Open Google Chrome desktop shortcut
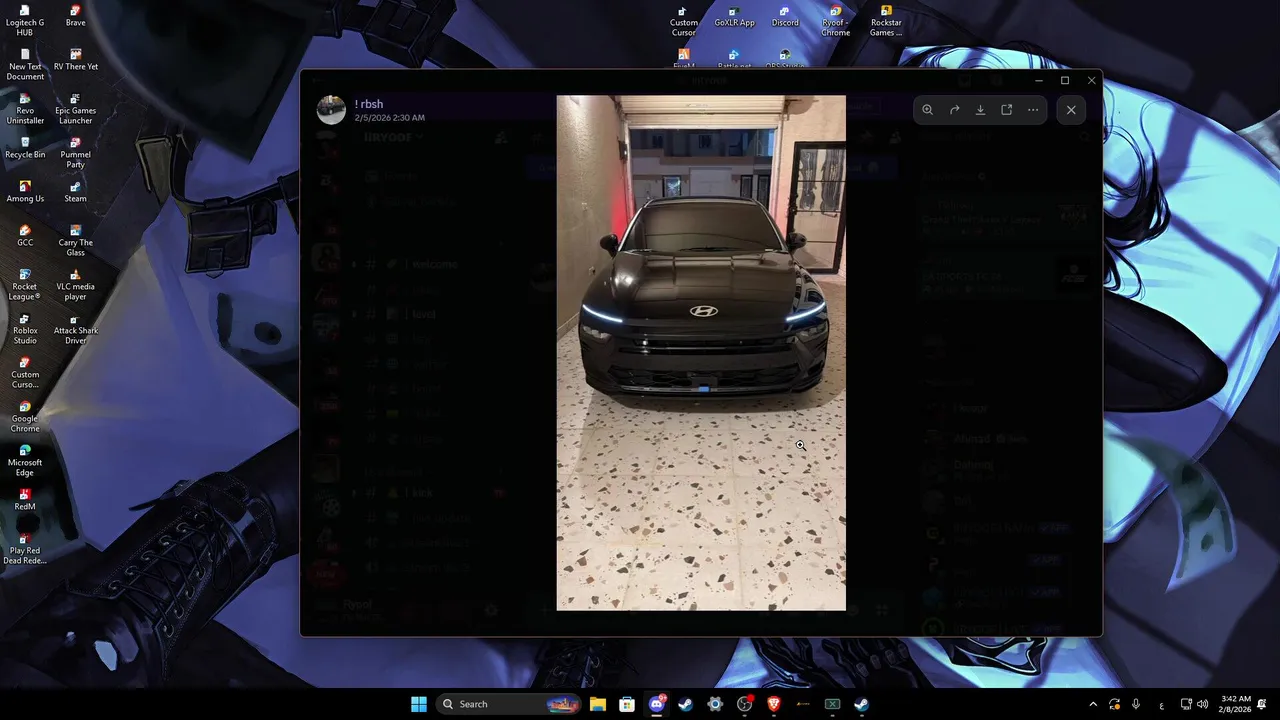This screenshot has height=720, width=1280. (x=25, y=417)
